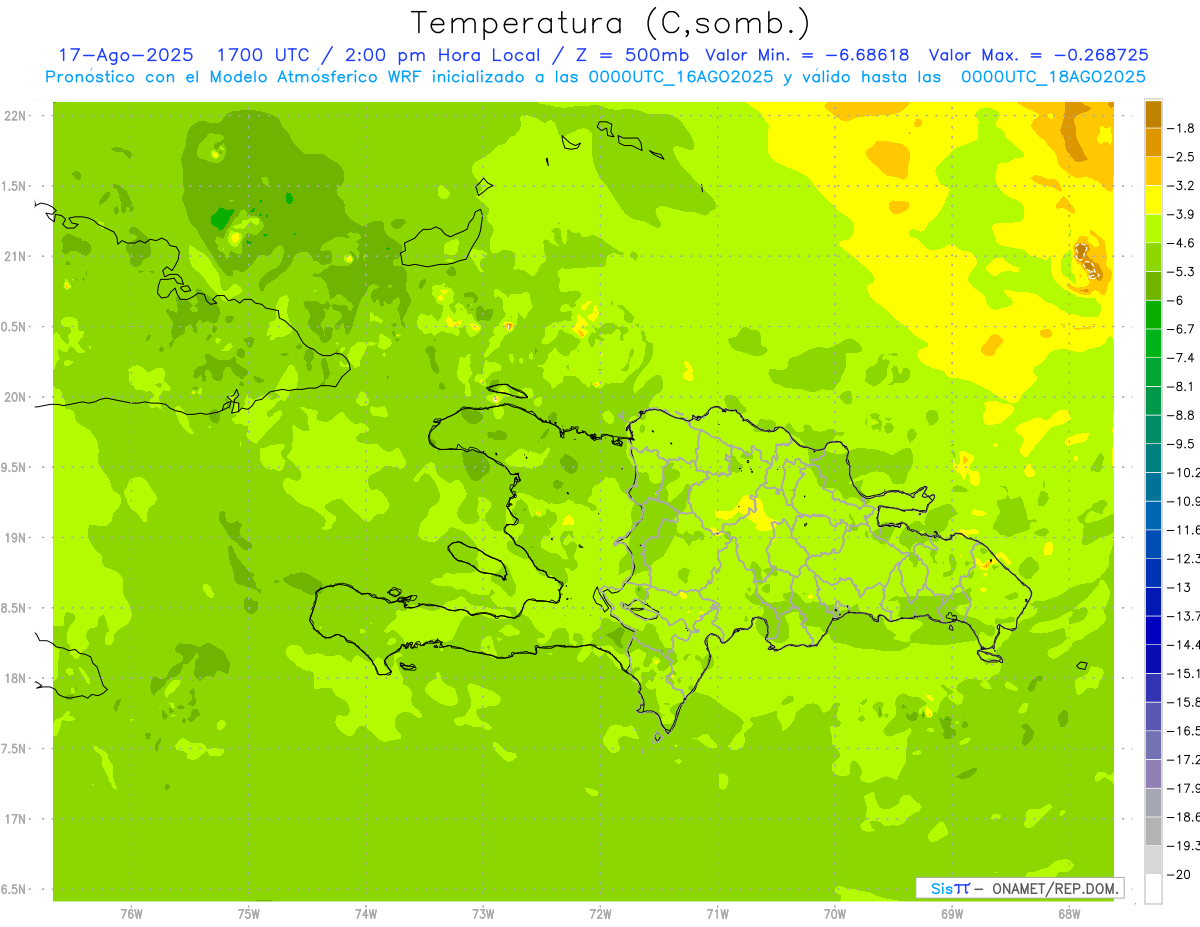
Task: Click the '-13' legend value
Action: [1178, 587]
